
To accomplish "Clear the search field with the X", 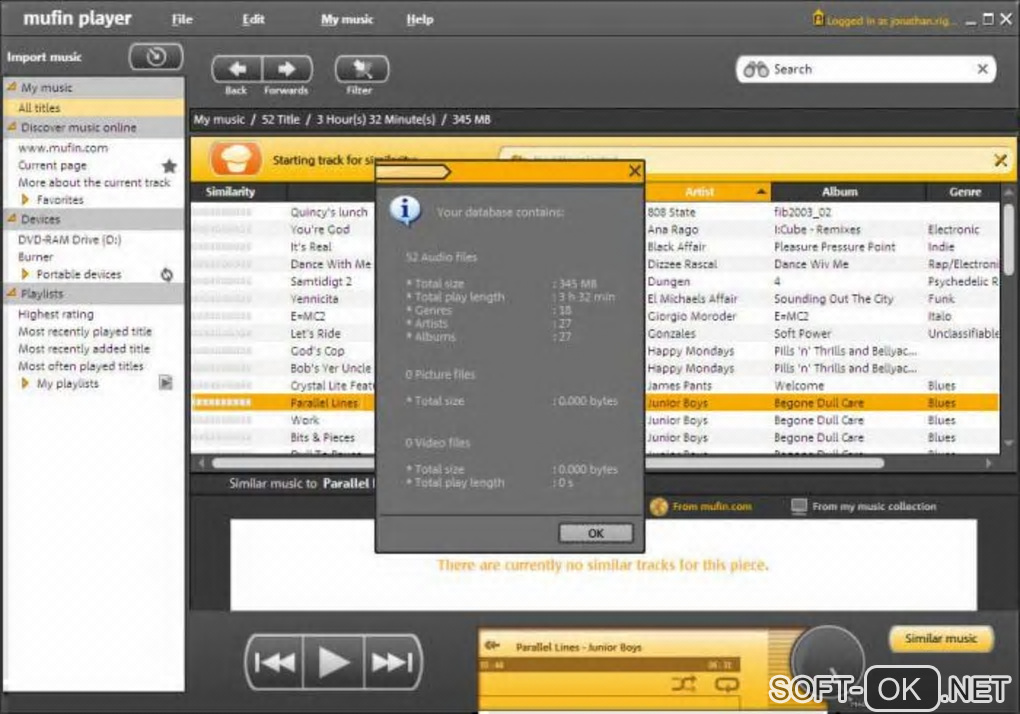I will 982,69.
